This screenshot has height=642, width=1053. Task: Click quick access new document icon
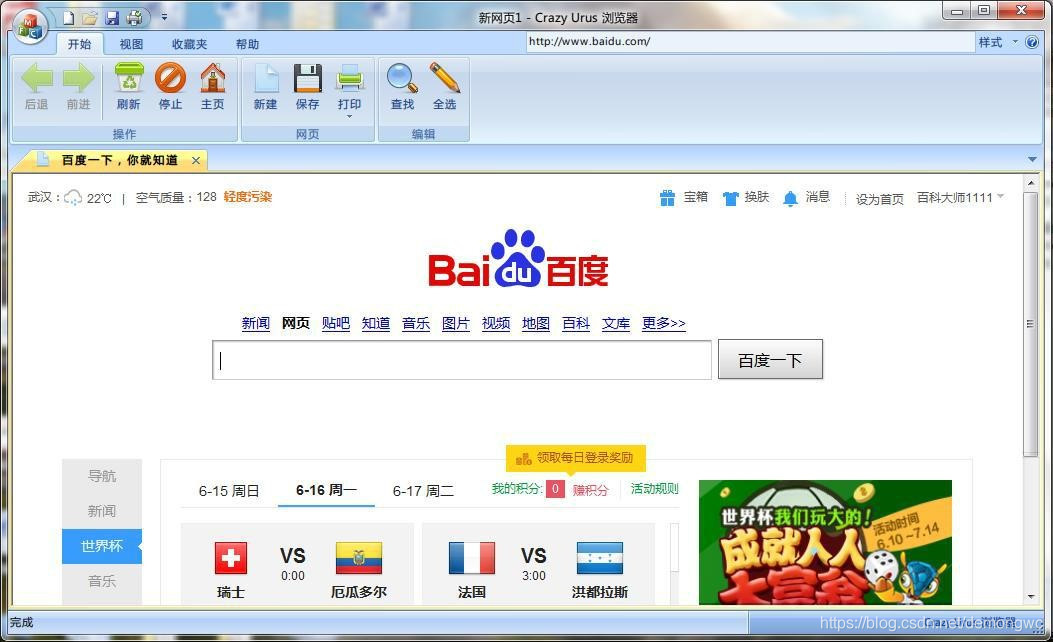[x=68, y=17]
